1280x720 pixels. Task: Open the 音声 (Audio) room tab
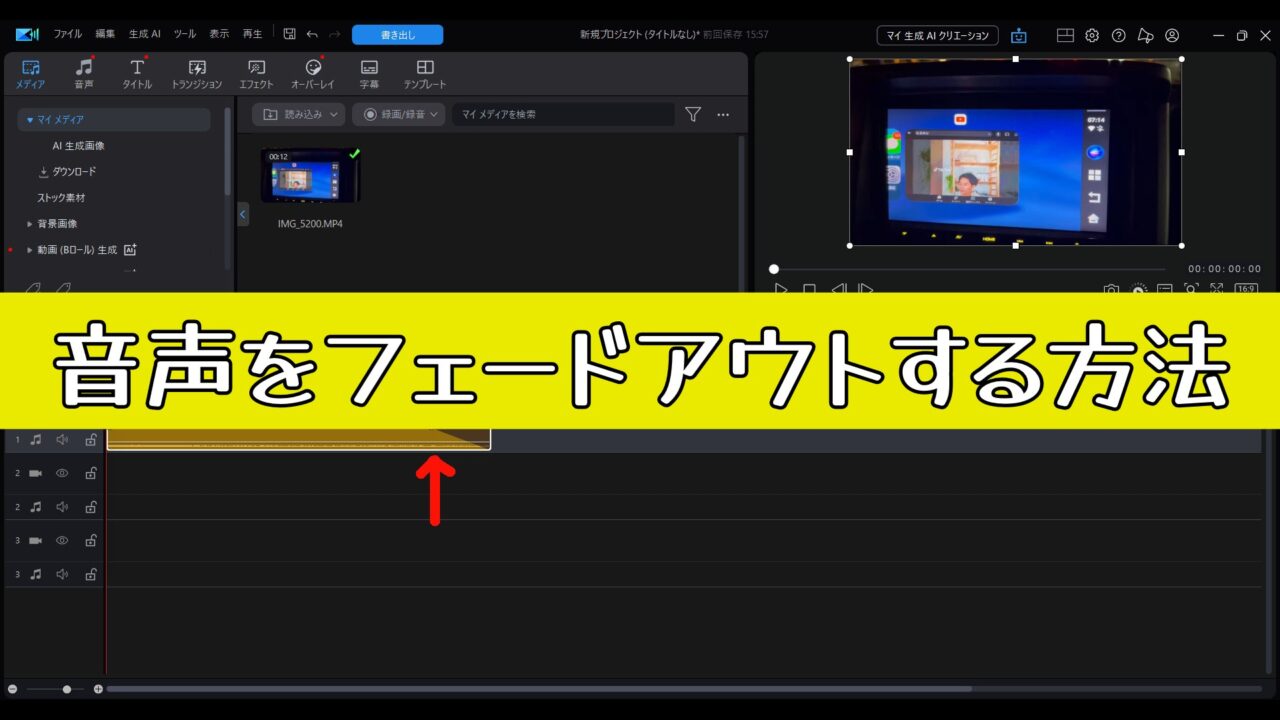point(84,74)
